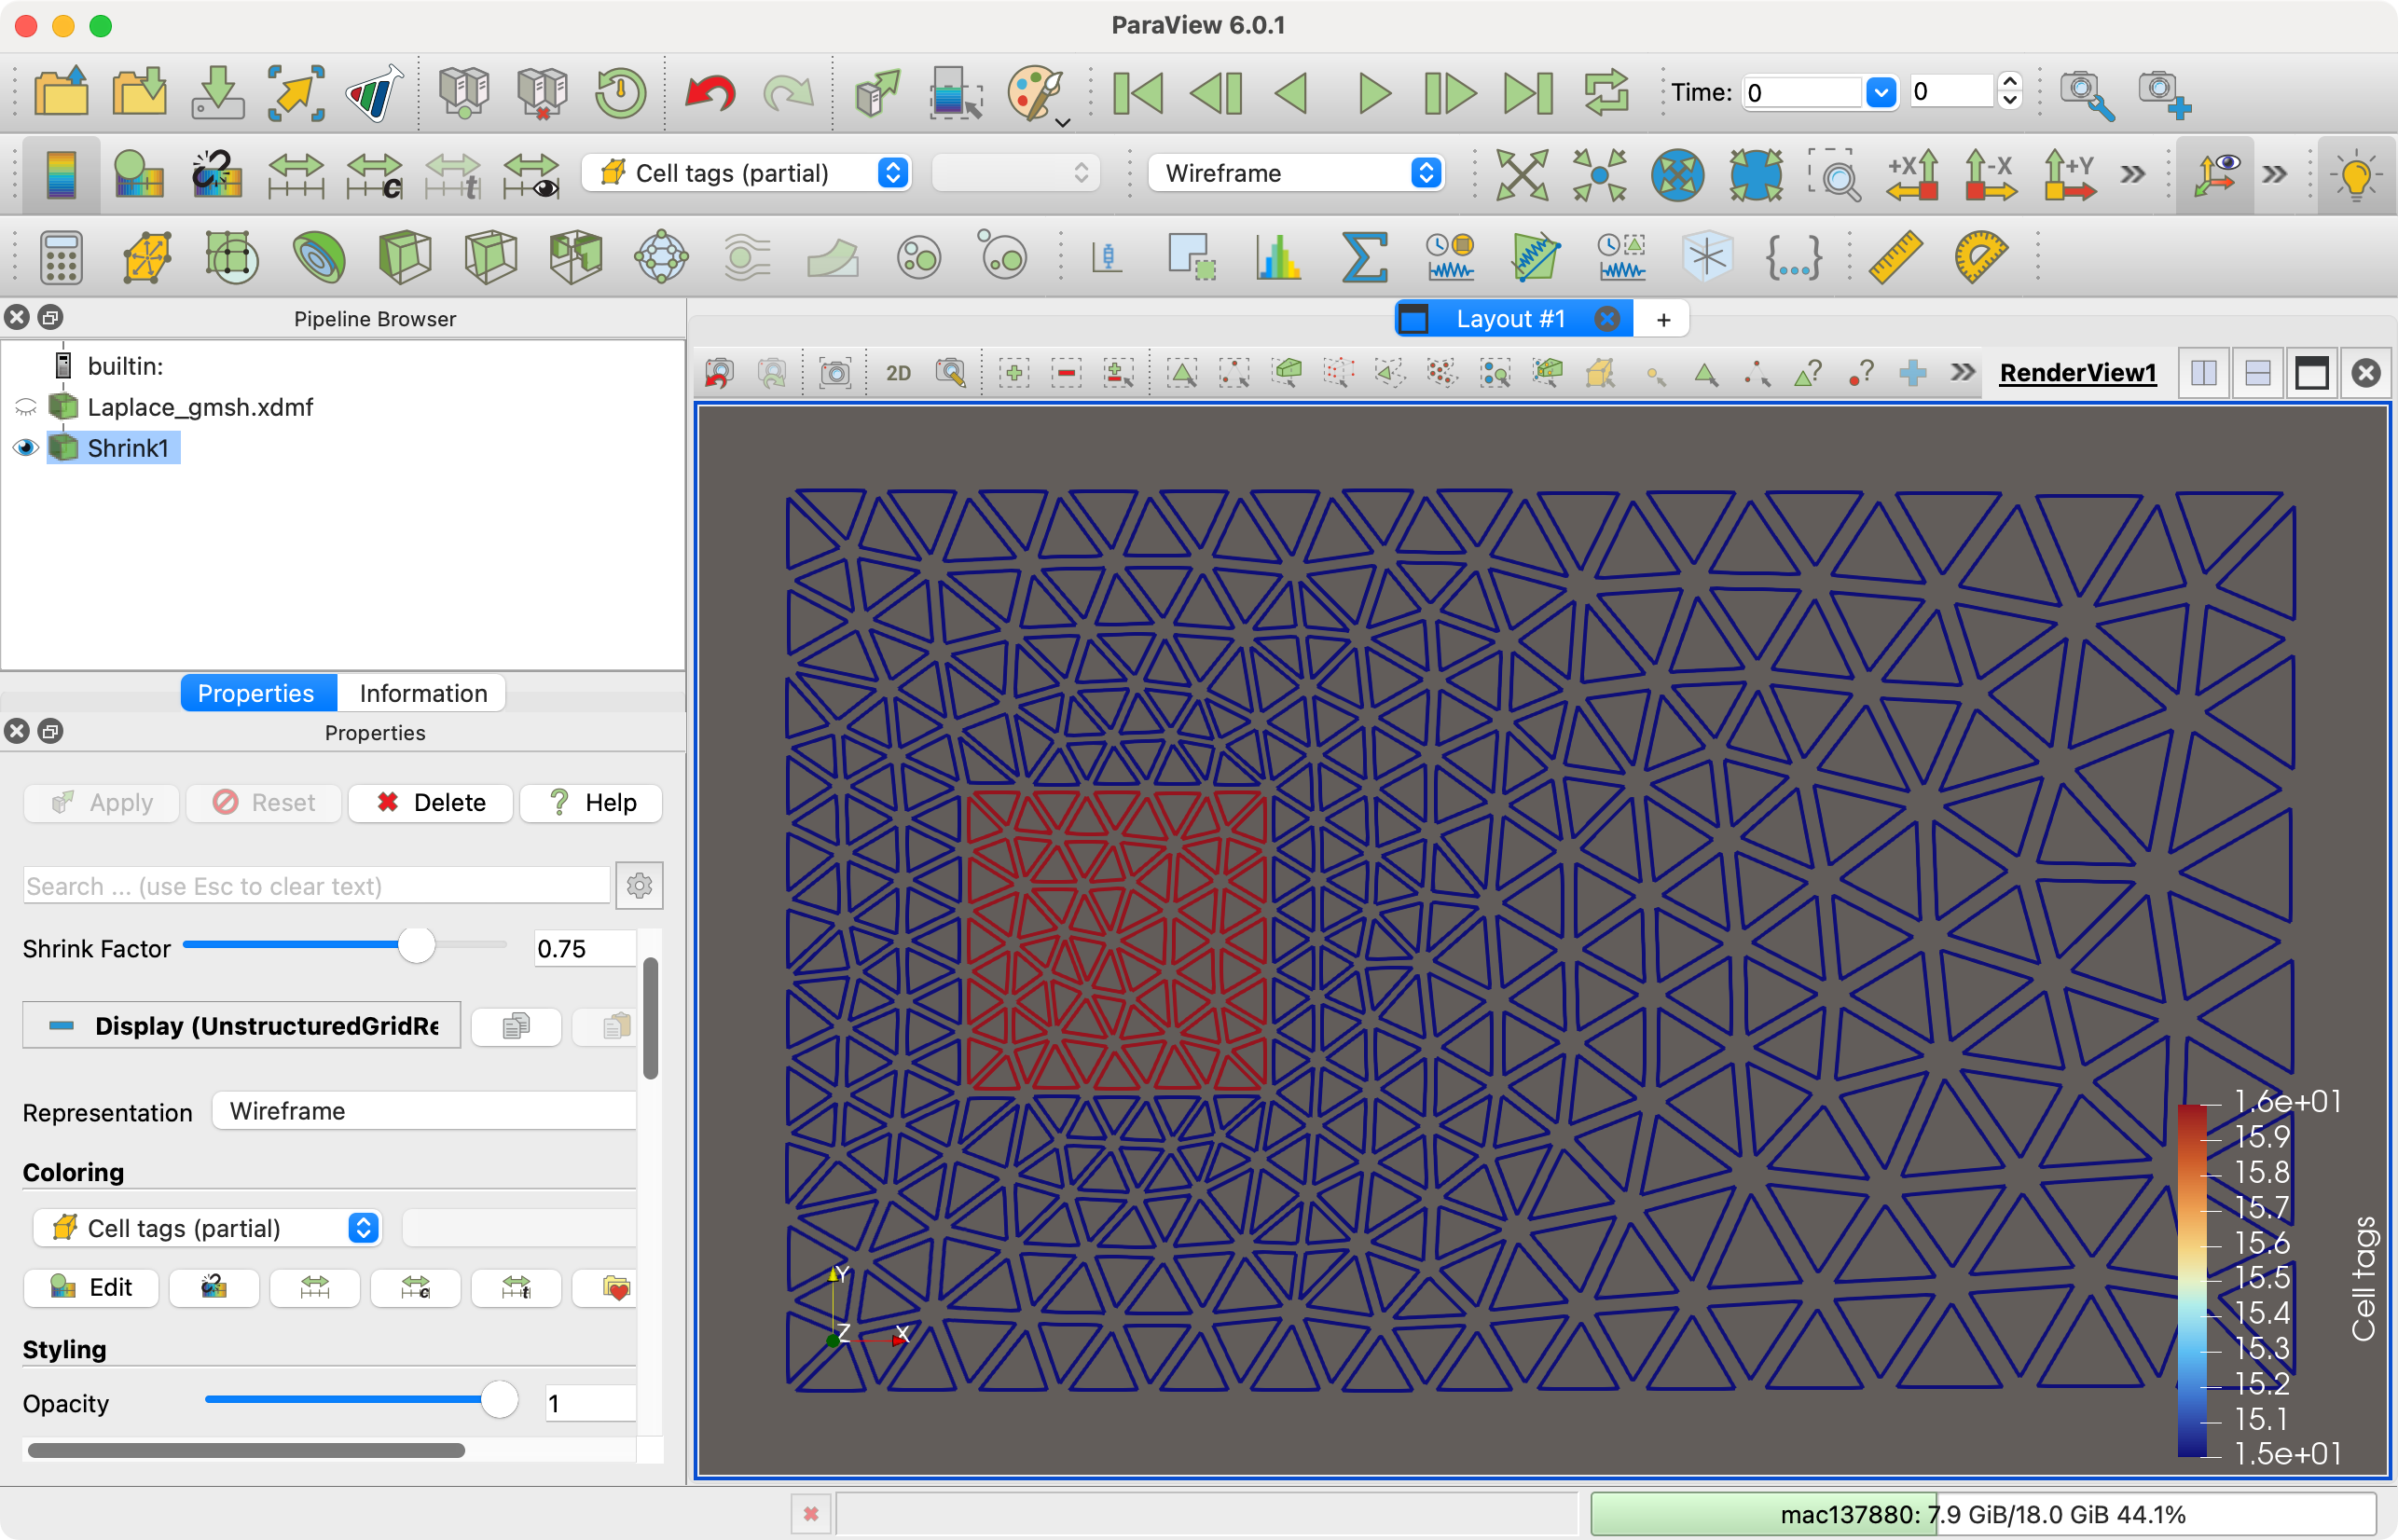Viewport: 2398px width, 1540px height.
Task: Click the Histogram filter icon
Action: click(x=1278, y=257)
